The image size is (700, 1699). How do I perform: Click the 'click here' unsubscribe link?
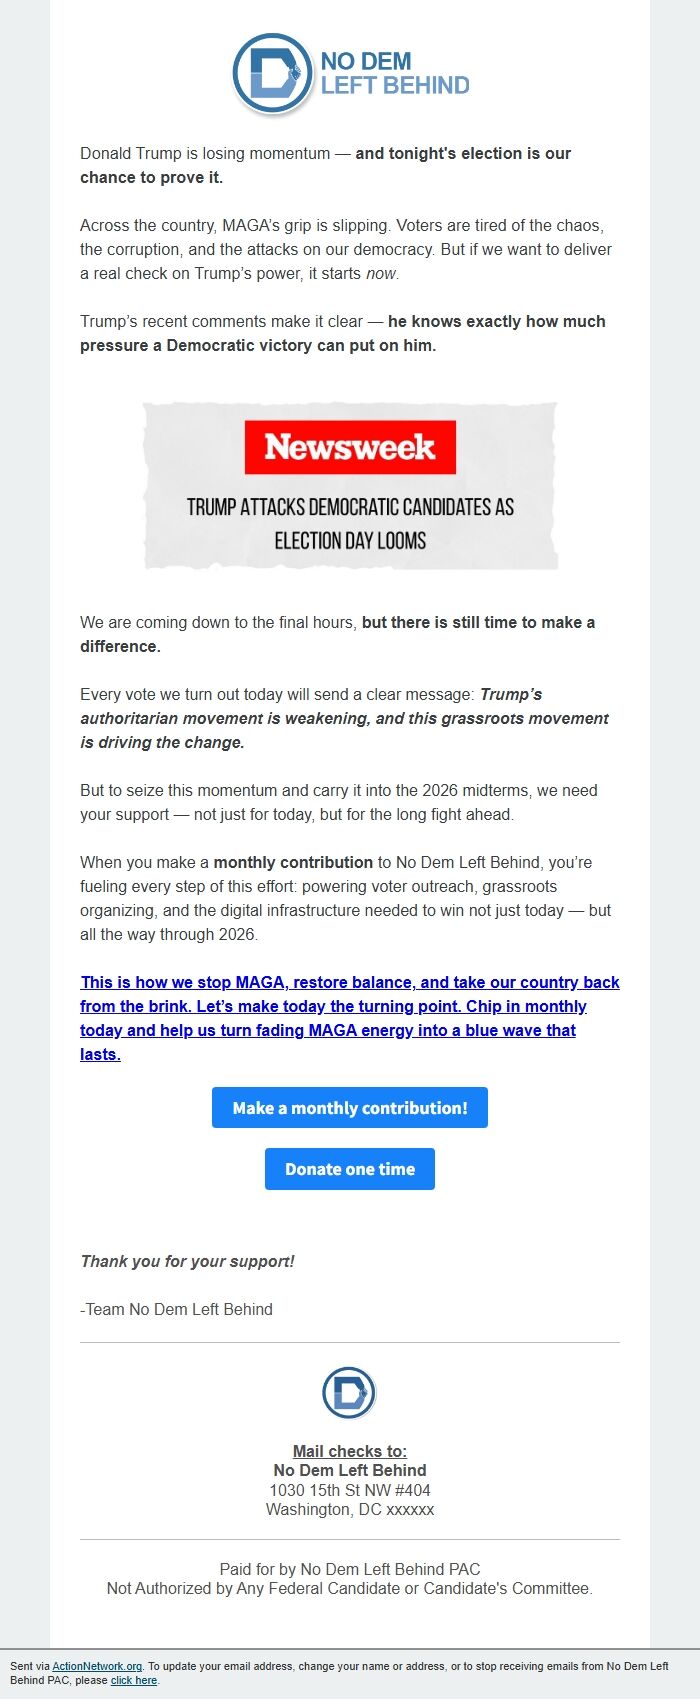[135, 1672]
